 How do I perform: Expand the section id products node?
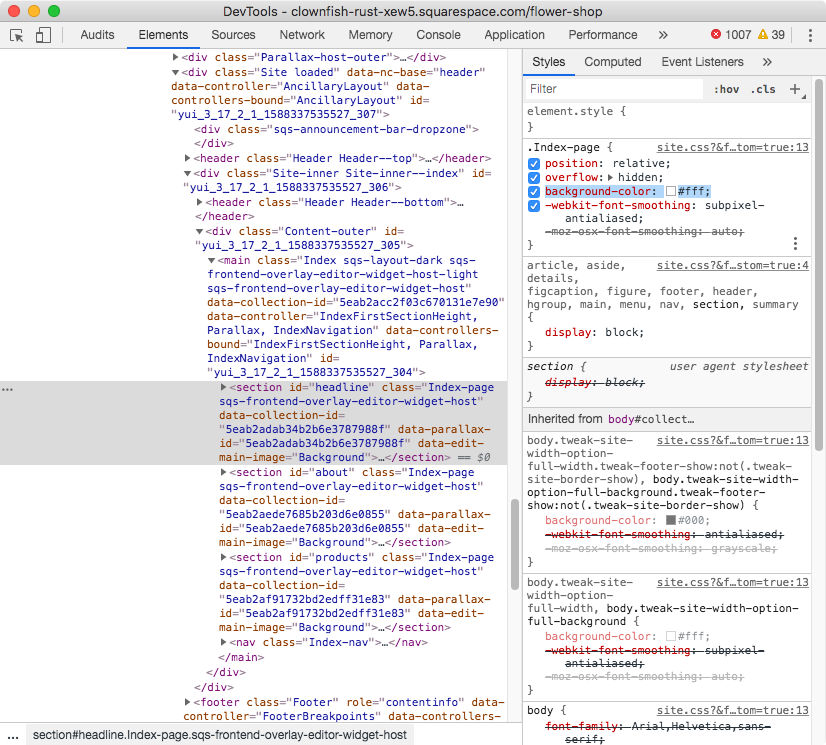coord(223,557)
